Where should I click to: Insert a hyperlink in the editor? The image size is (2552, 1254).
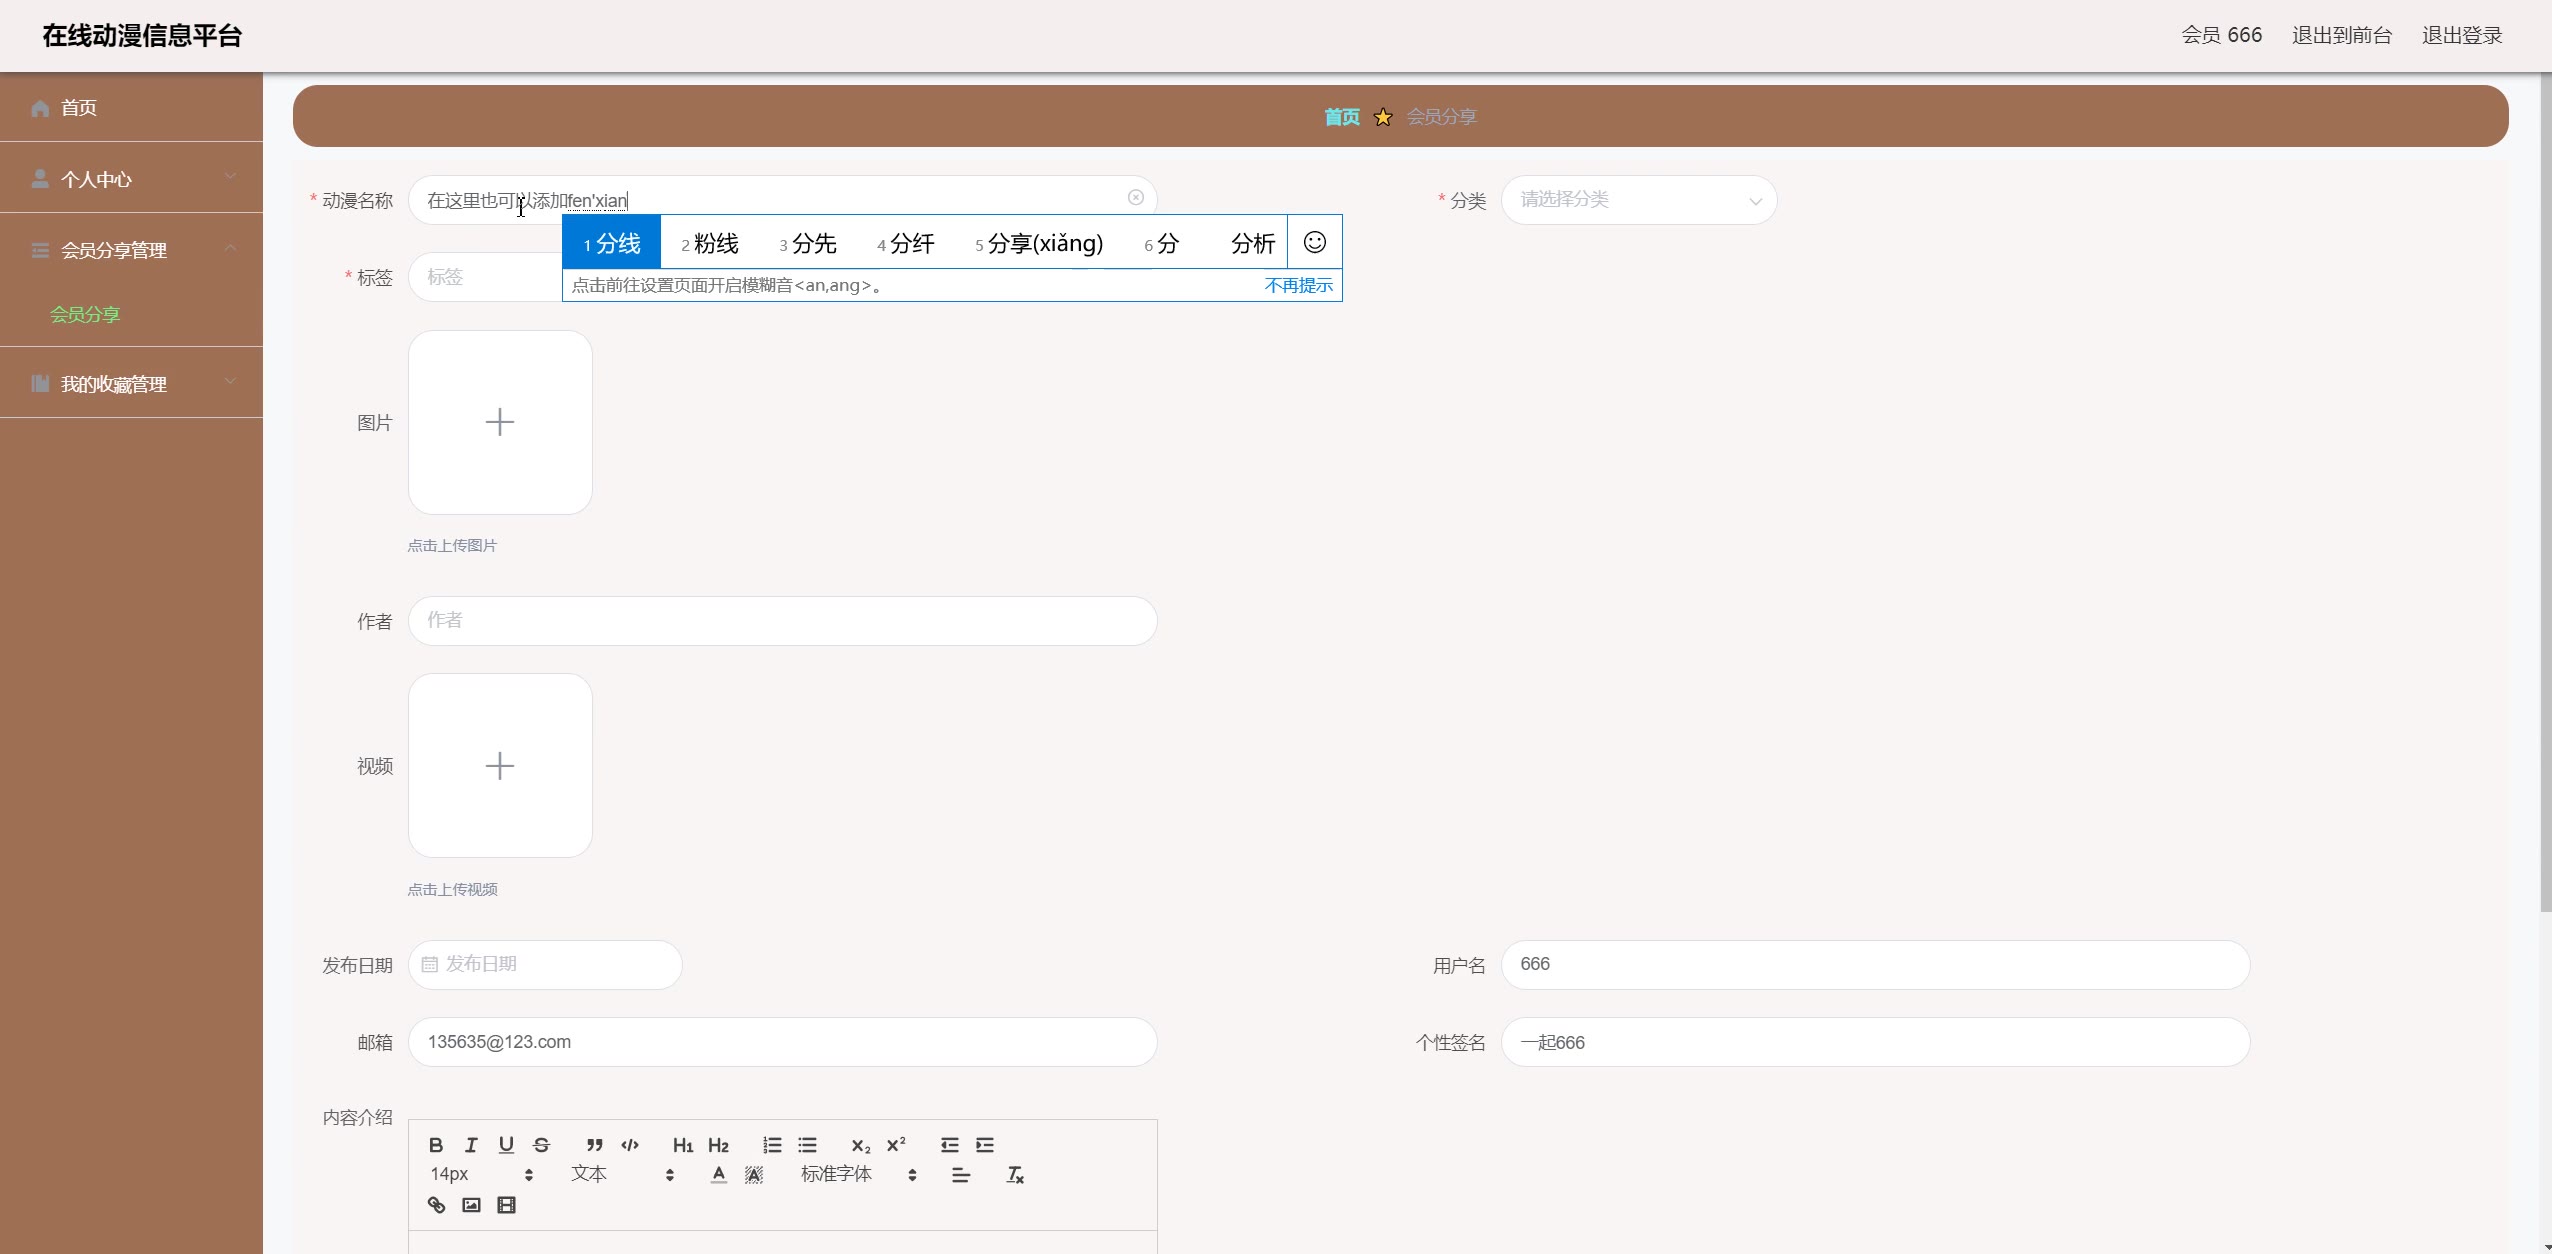coord(436,1205)
